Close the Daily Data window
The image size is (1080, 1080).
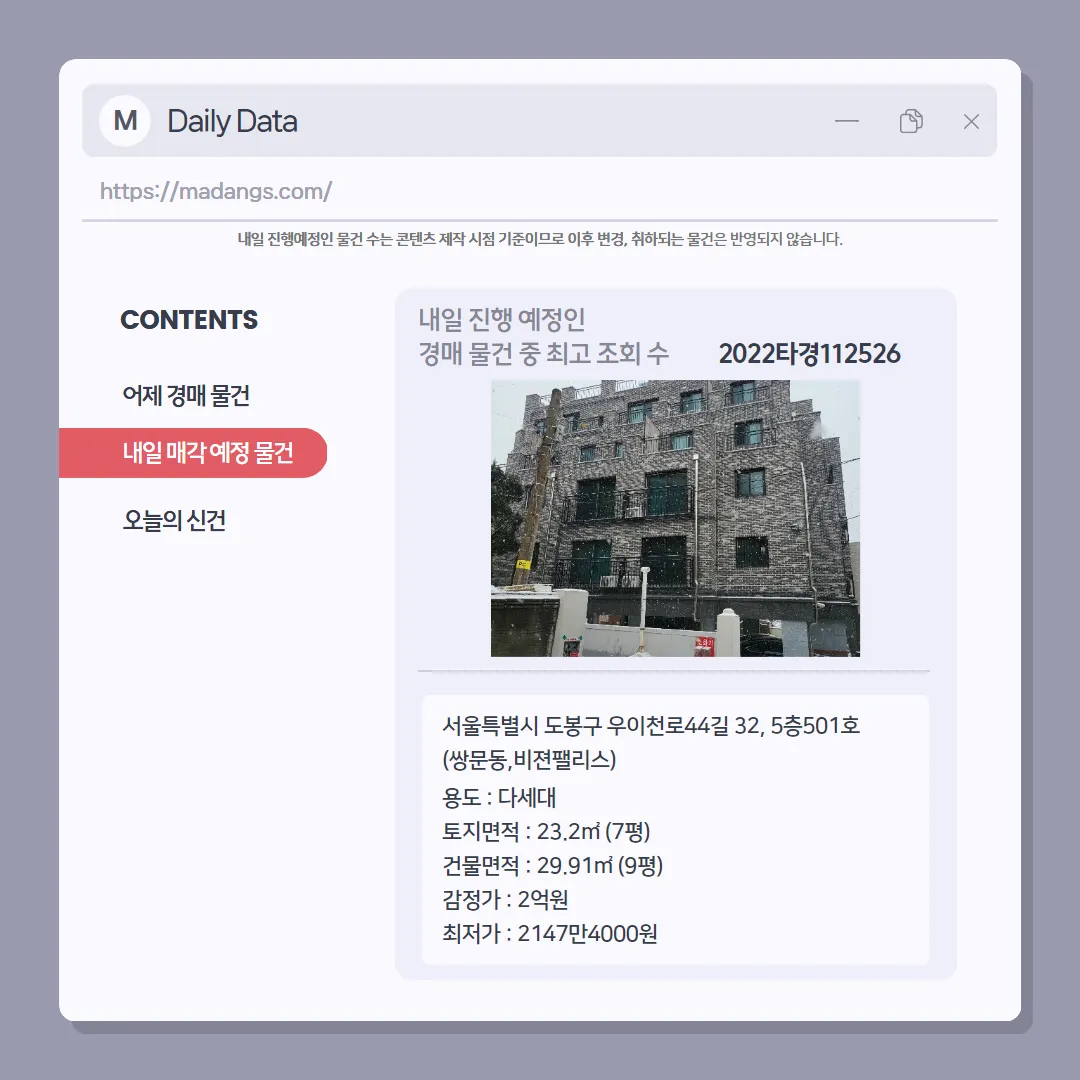tap(971, 121)
